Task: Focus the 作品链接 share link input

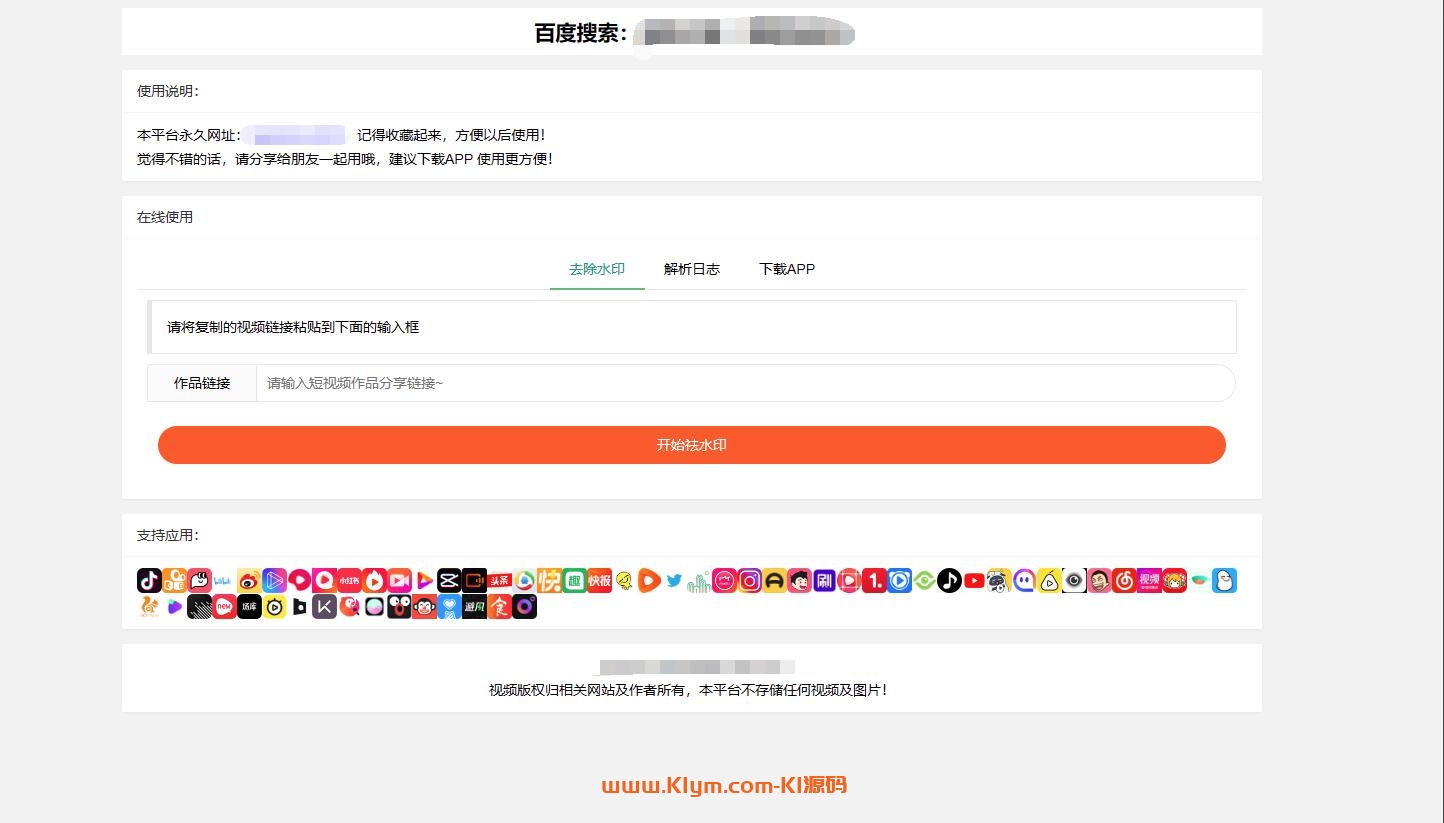Action: click(745, 383)
